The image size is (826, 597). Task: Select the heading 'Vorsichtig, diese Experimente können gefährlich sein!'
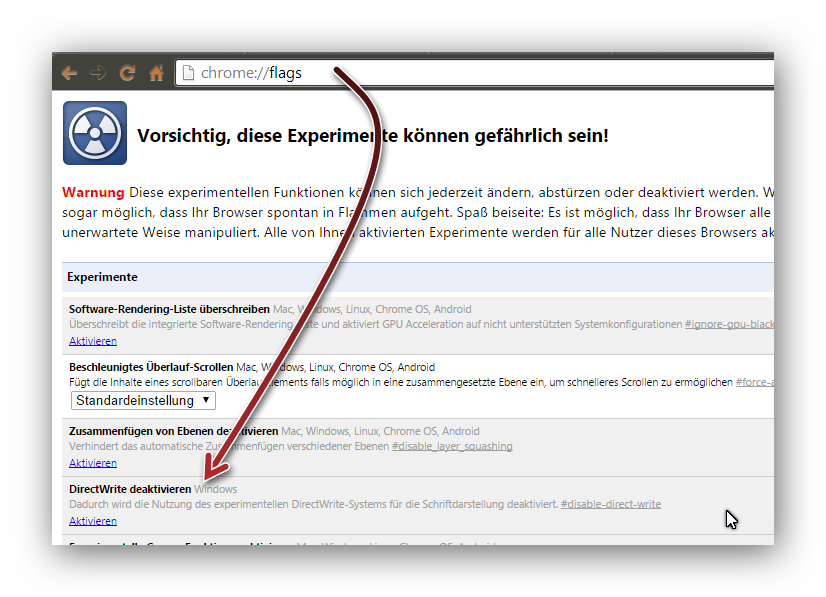click(372, 135)
